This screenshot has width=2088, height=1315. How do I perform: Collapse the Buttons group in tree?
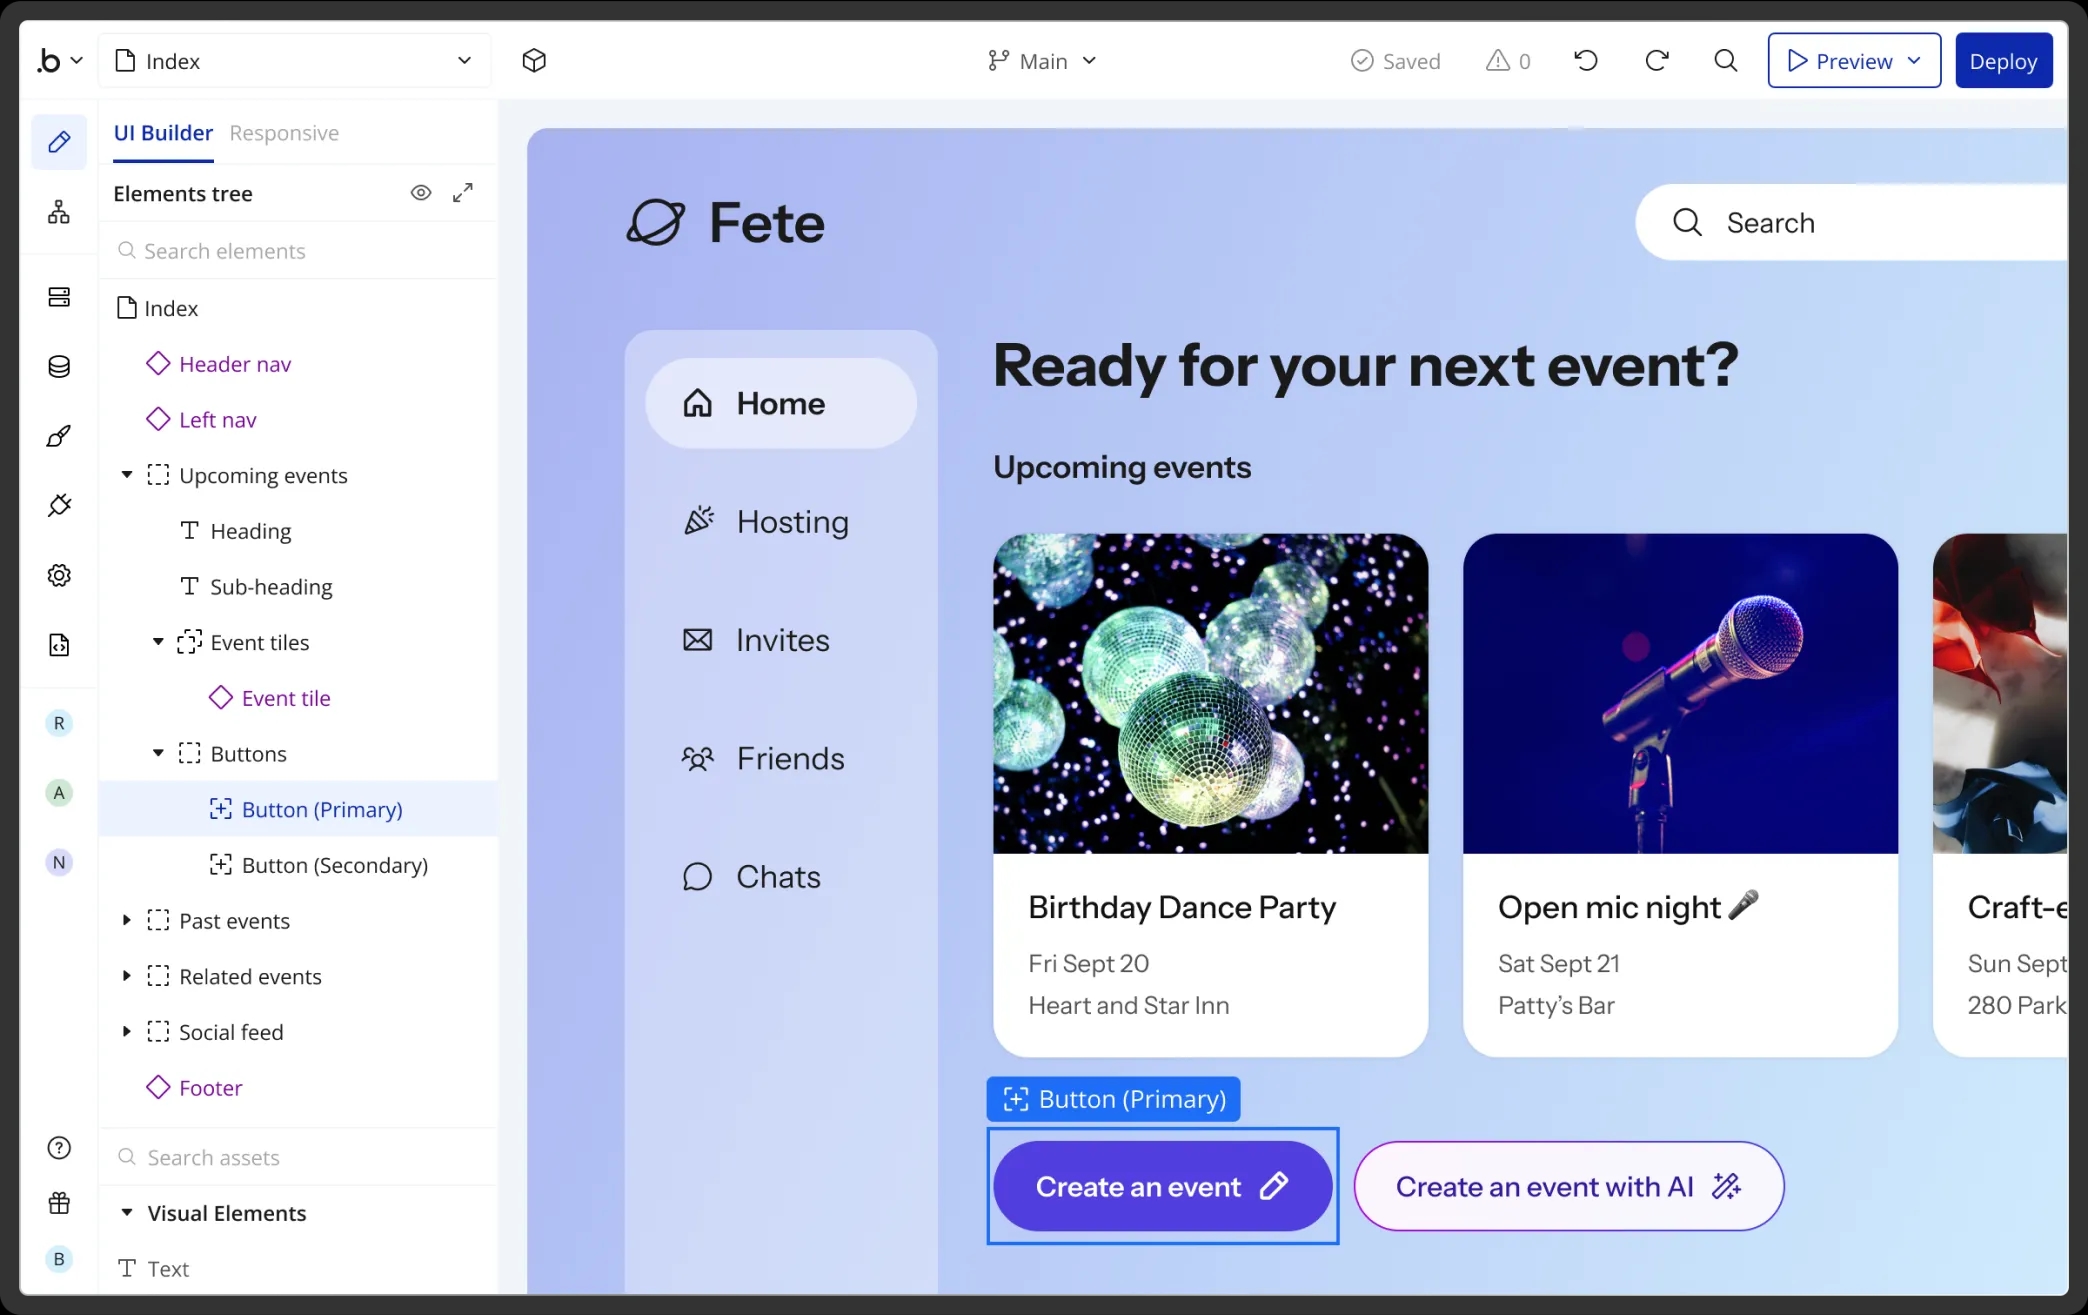coord(158,753)
